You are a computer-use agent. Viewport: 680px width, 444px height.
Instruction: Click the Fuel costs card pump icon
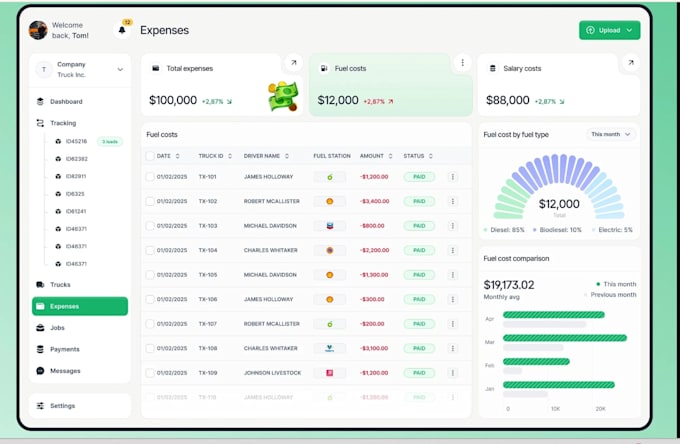point(324,69)
